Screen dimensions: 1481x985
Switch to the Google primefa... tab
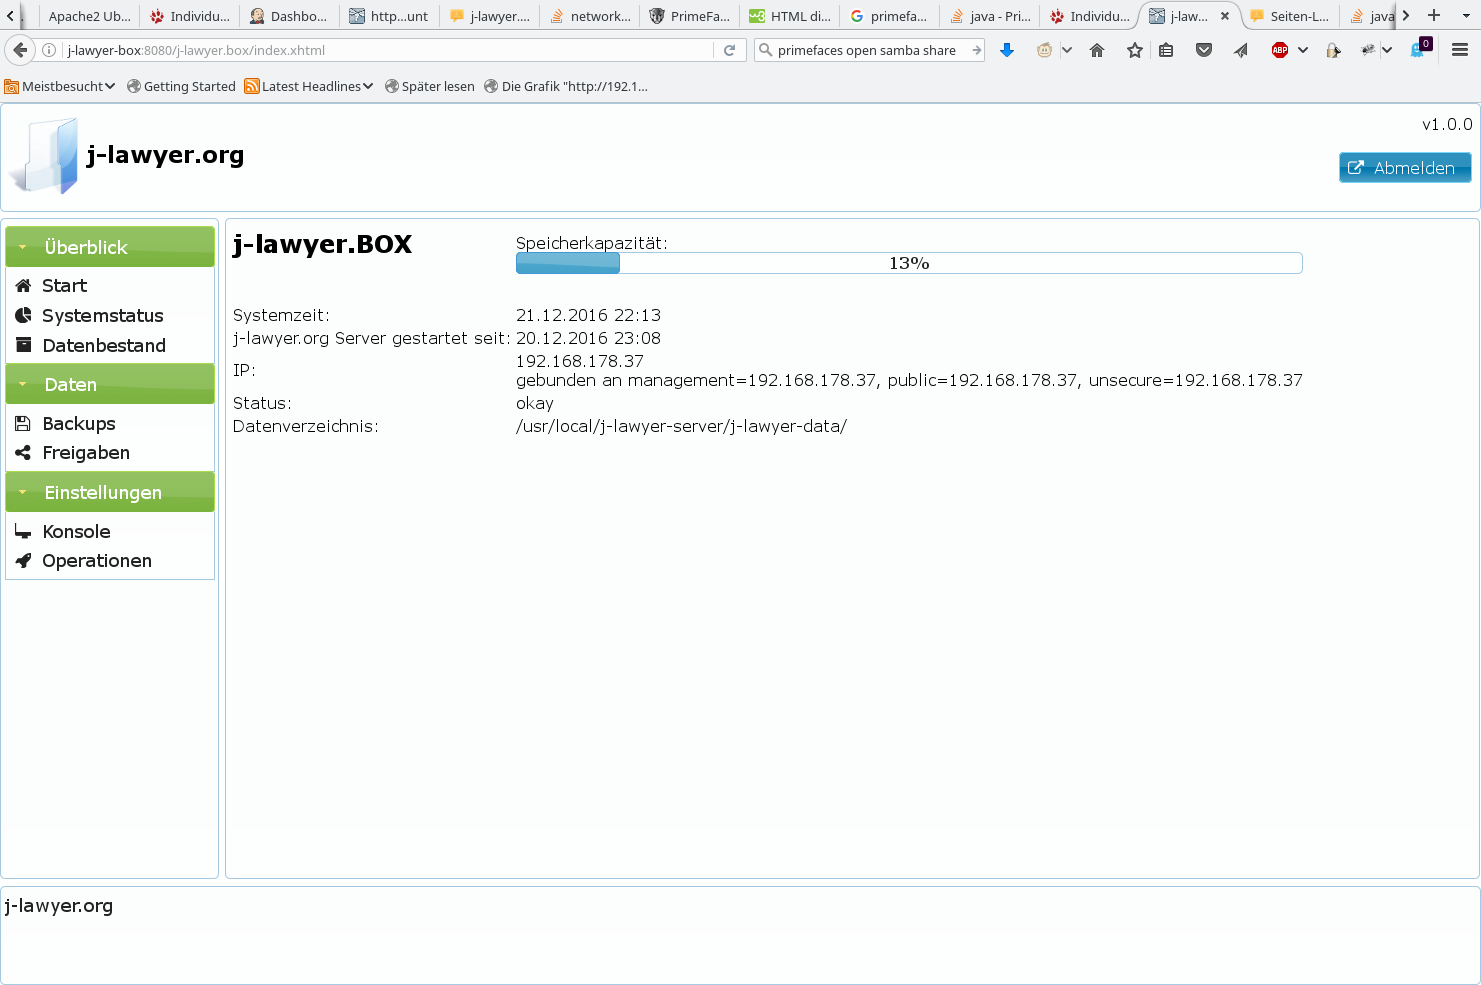(889, 16)
